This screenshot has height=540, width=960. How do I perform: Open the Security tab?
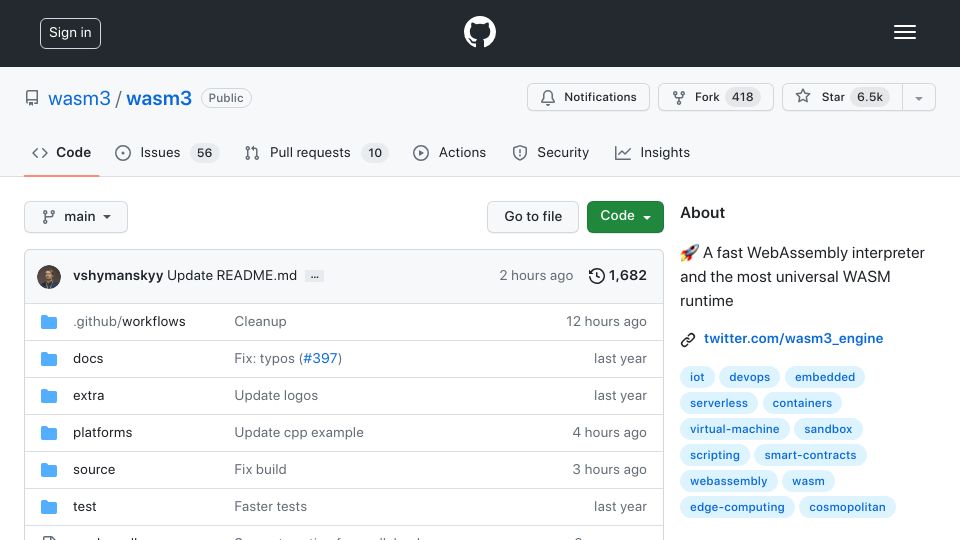coord(550,152)
